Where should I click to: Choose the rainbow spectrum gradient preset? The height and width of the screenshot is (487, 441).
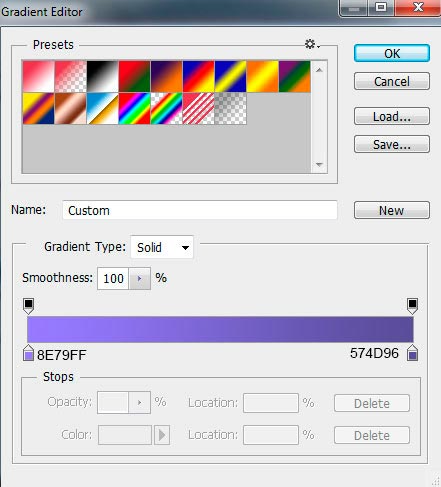[x=134, y=109]
